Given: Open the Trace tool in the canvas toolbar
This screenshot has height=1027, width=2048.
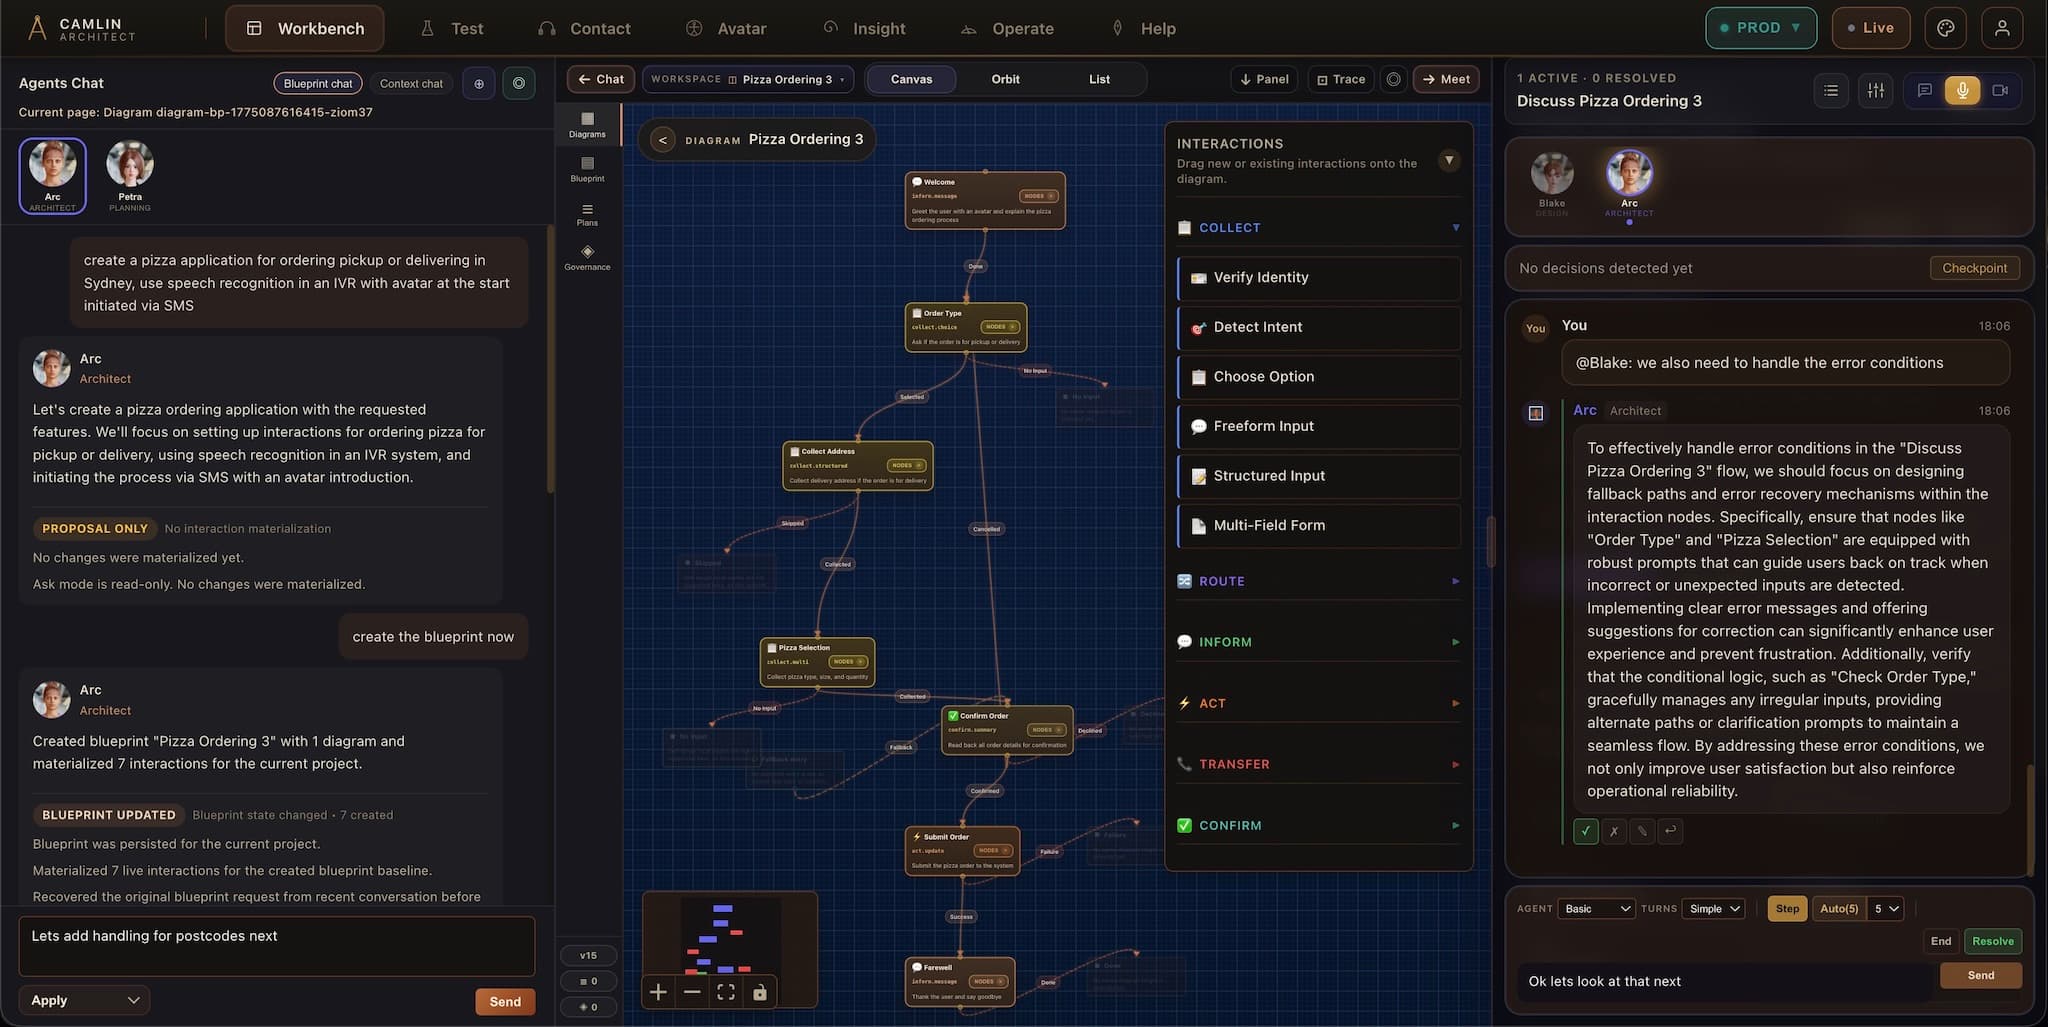Looking at the screenshot, I should (1340, 79).
